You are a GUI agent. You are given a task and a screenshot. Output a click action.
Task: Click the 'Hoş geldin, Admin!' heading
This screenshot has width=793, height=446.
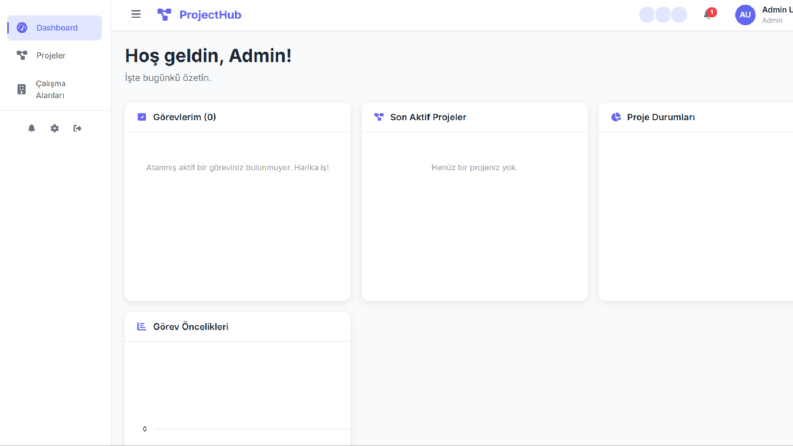[x=208, y=56]
